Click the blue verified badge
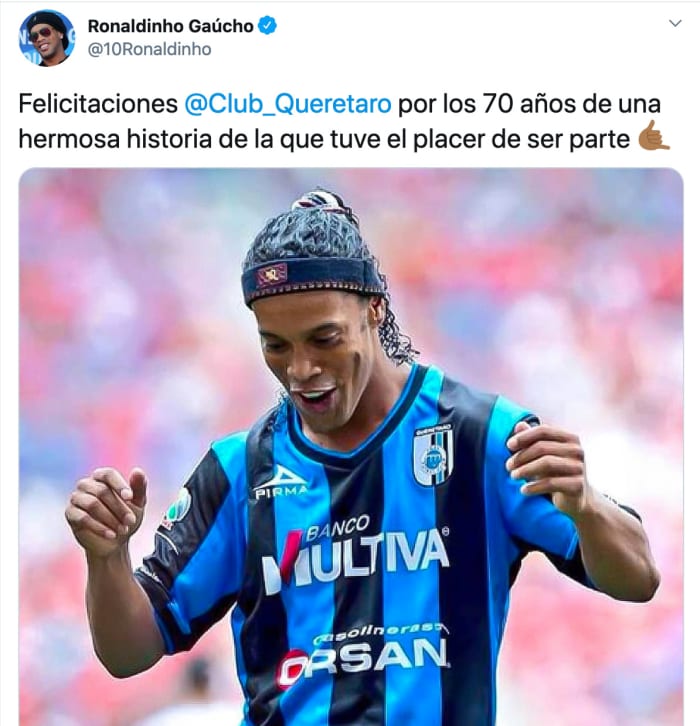Viewport: 700px width, 726px height. click(267, 25)
